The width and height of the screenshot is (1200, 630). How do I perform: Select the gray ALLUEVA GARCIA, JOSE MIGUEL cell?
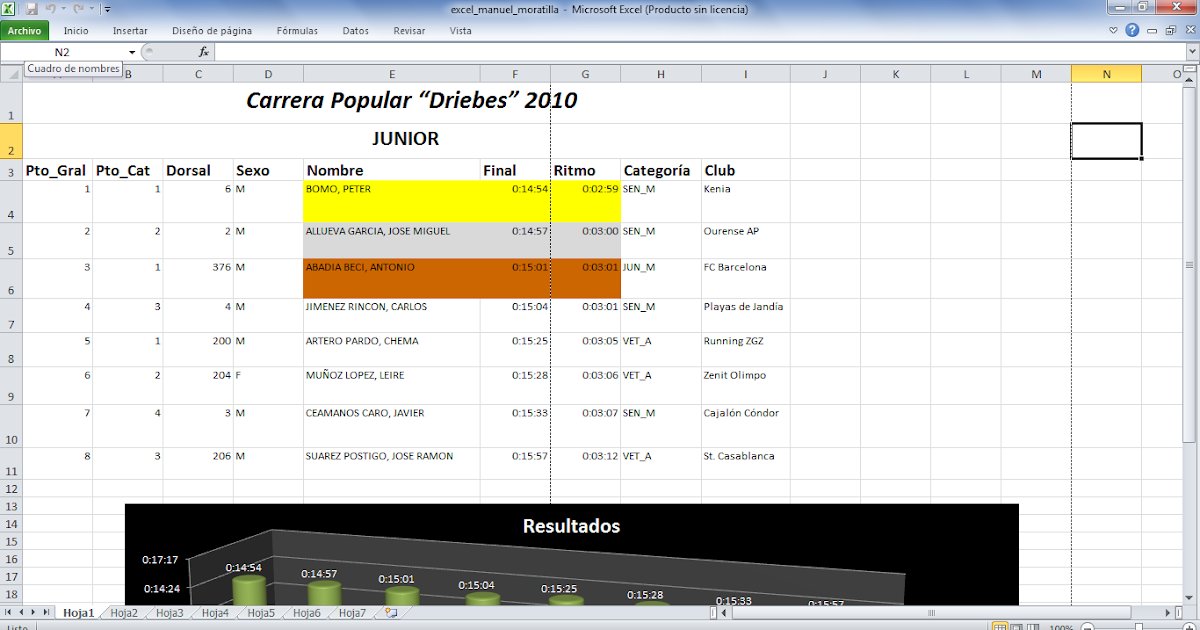tap(391, 240)
